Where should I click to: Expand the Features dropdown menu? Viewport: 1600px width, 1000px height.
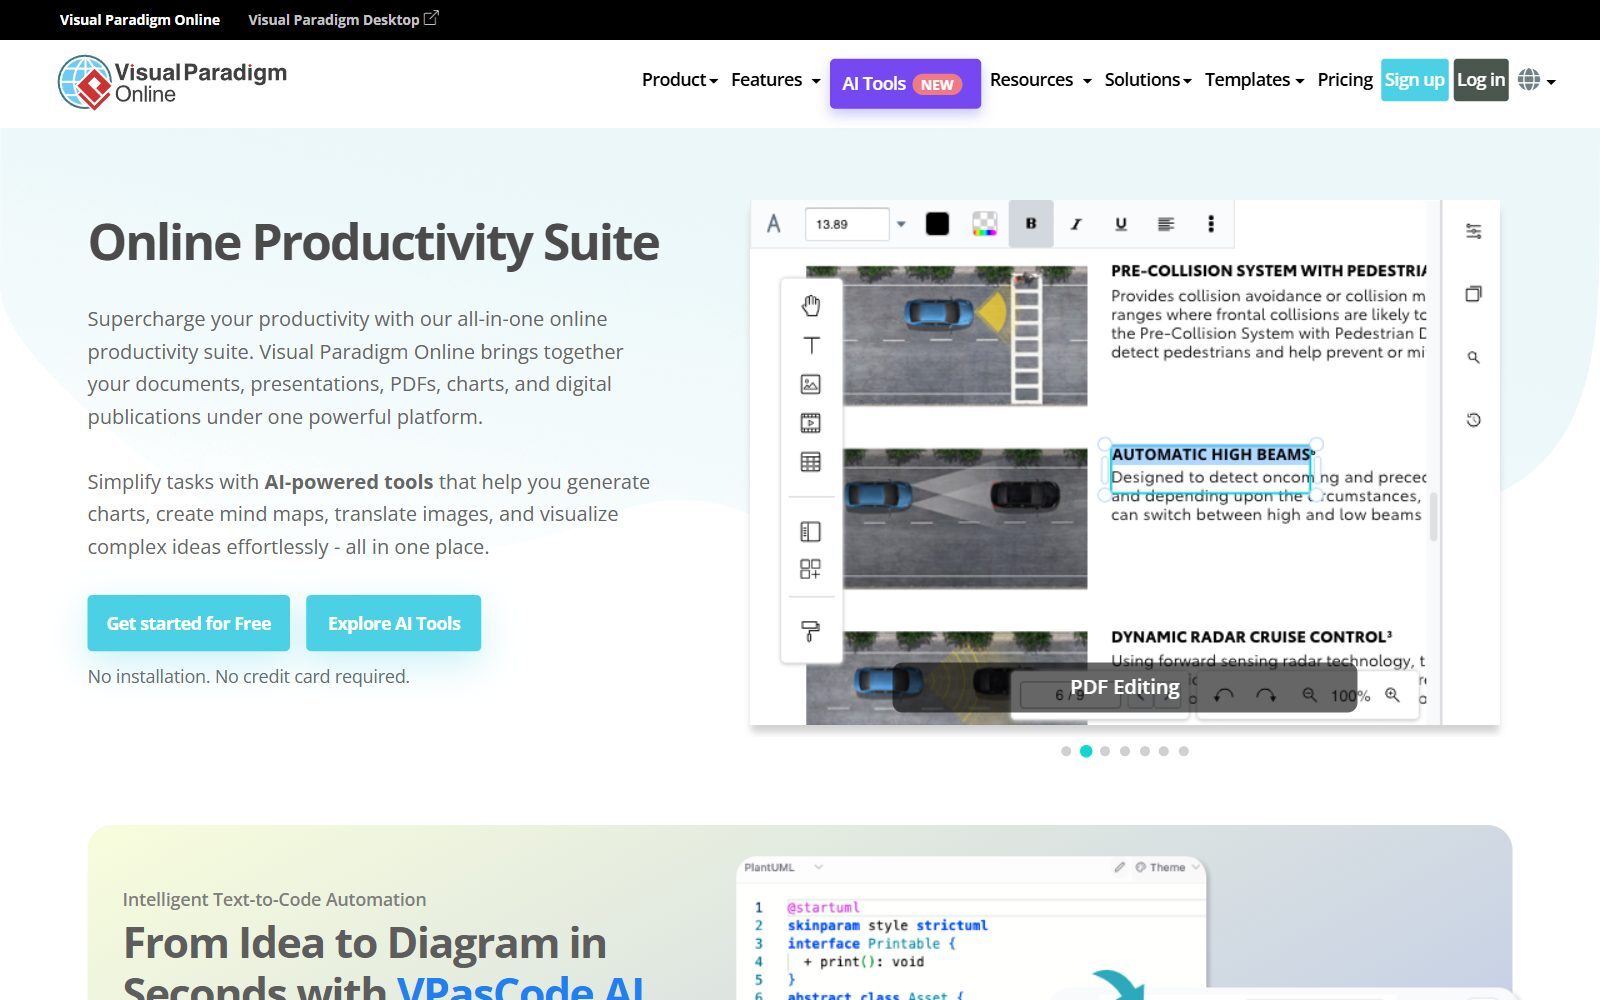coord(776,80)
